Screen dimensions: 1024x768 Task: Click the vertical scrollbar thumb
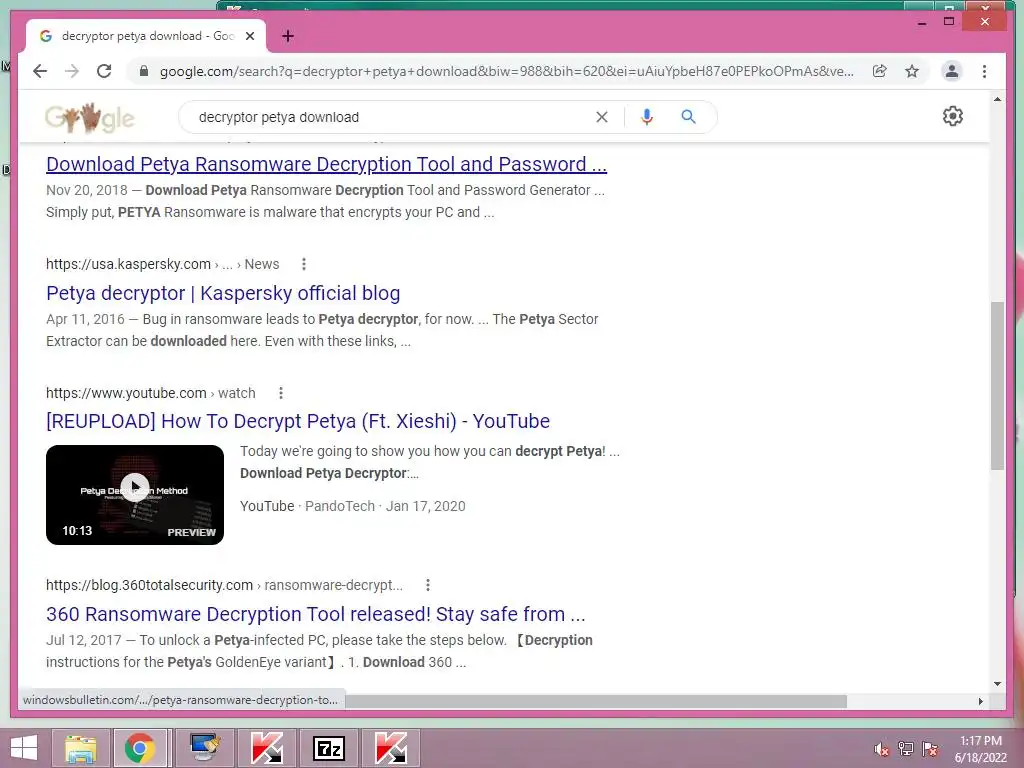click(997, 385)
